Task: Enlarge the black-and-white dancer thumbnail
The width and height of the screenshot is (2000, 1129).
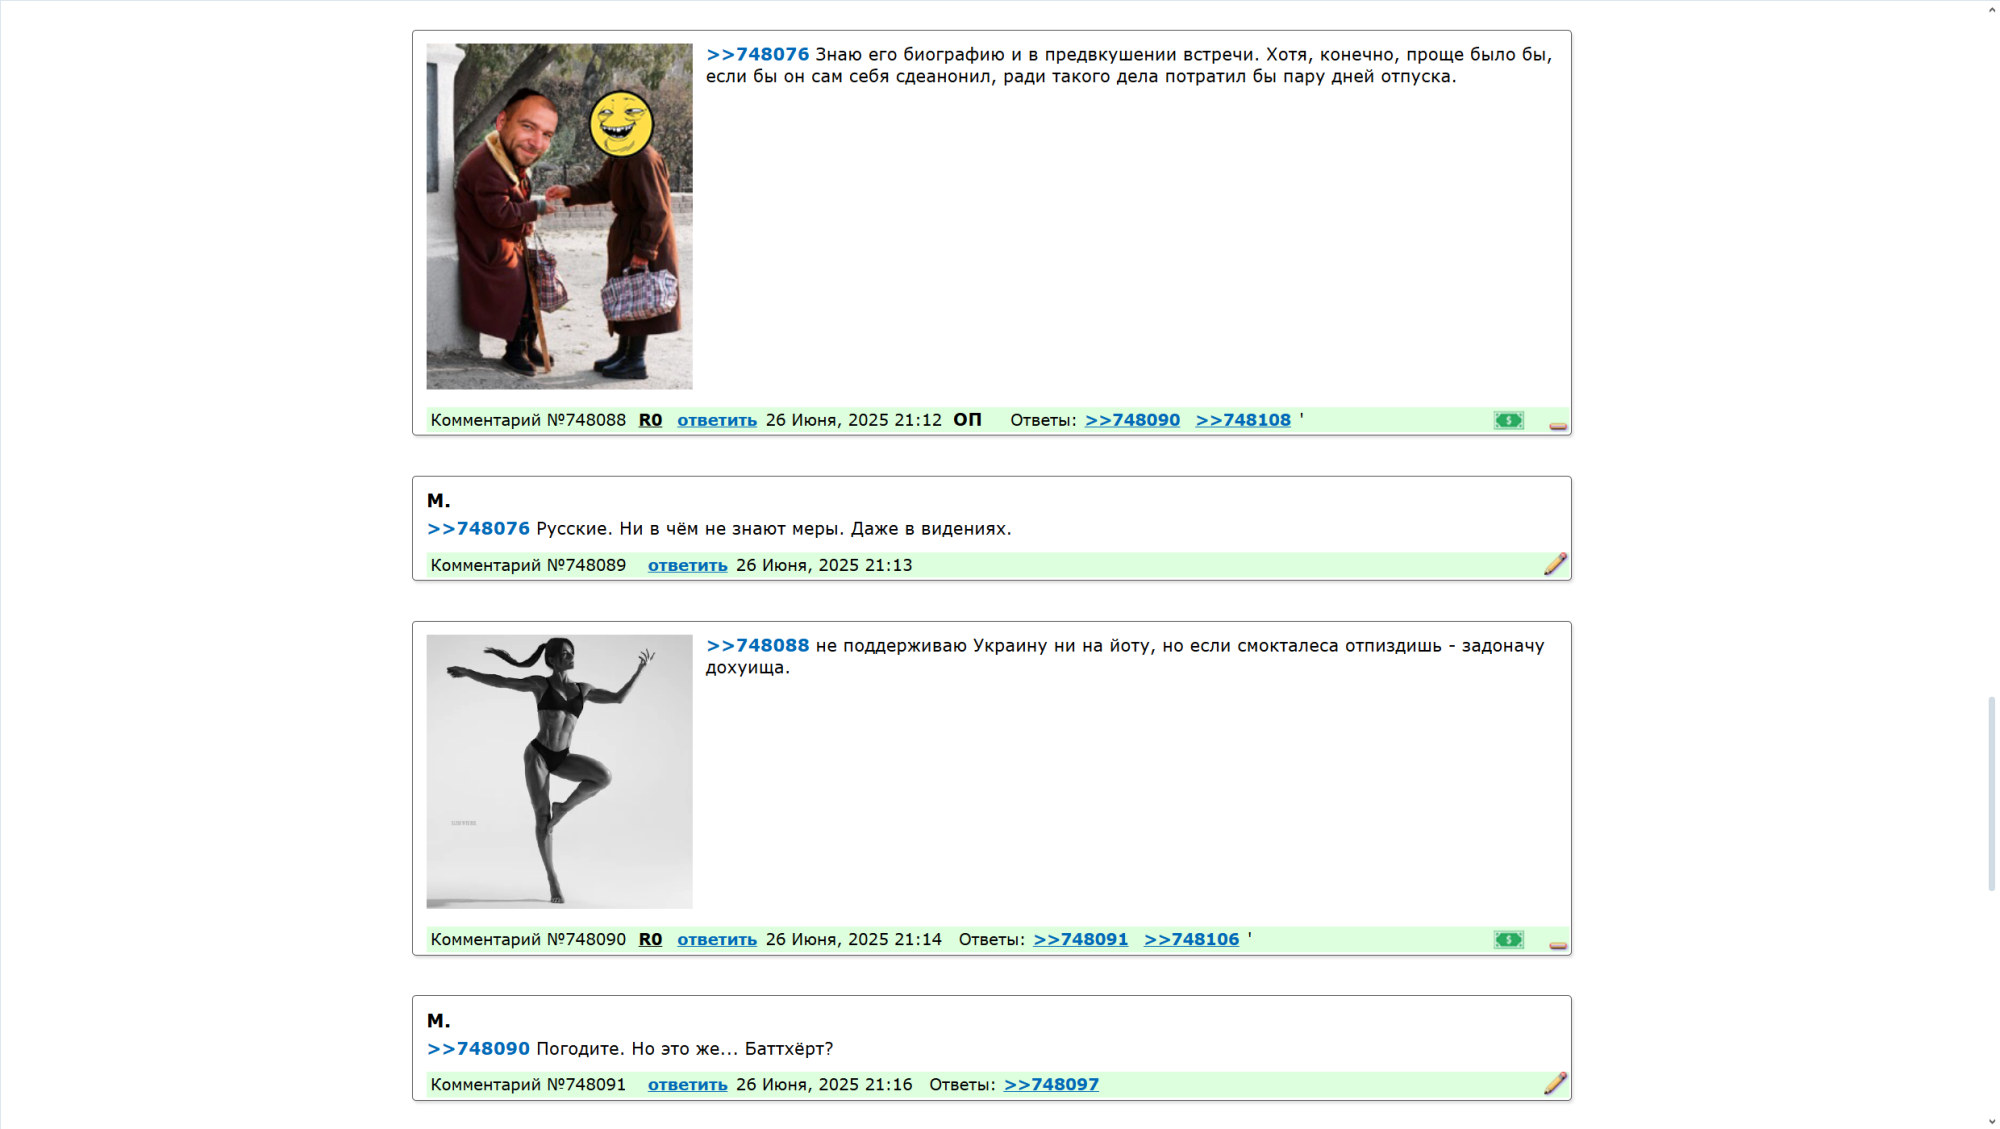Action: (x=559, y=771)
